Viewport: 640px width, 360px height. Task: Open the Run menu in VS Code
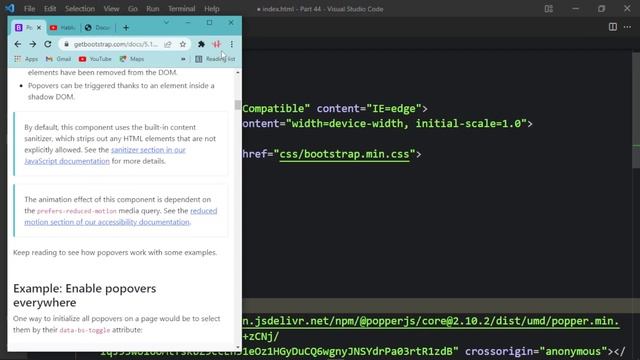(153, 9)
